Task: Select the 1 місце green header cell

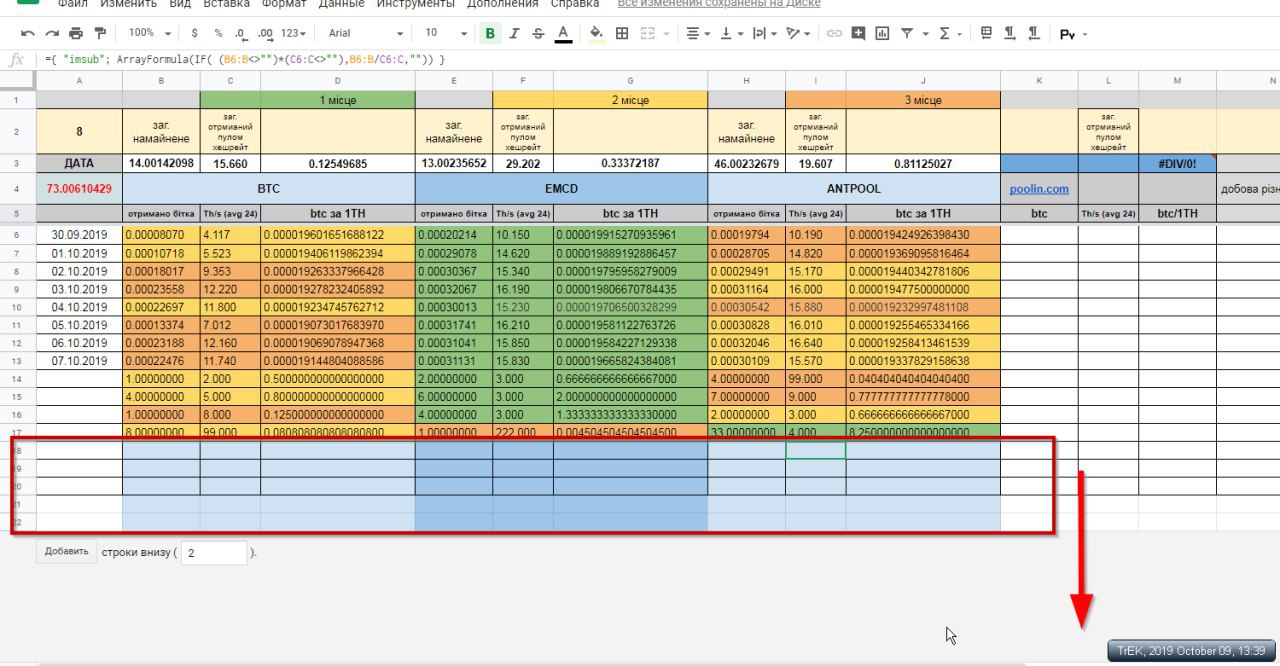Action: click(x=337, y=100)
